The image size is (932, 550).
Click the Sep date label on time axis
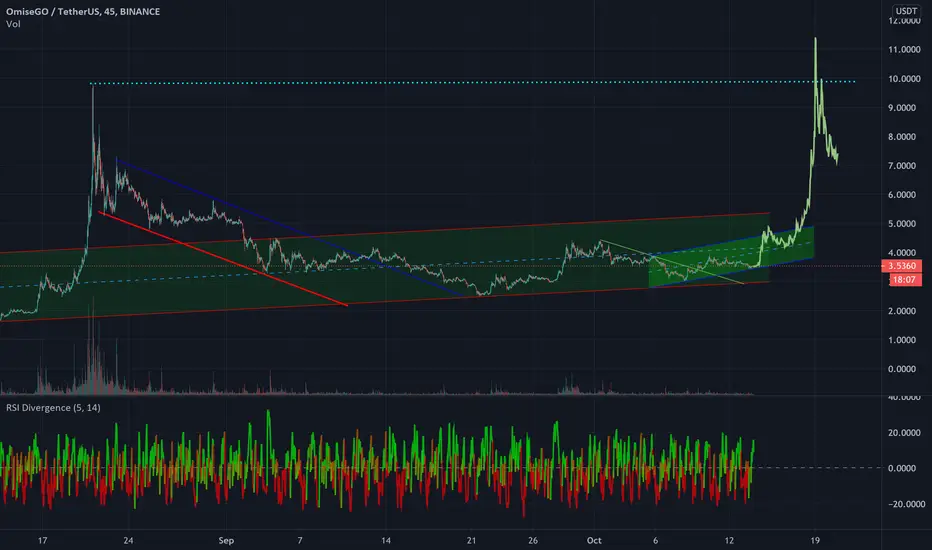226,540
